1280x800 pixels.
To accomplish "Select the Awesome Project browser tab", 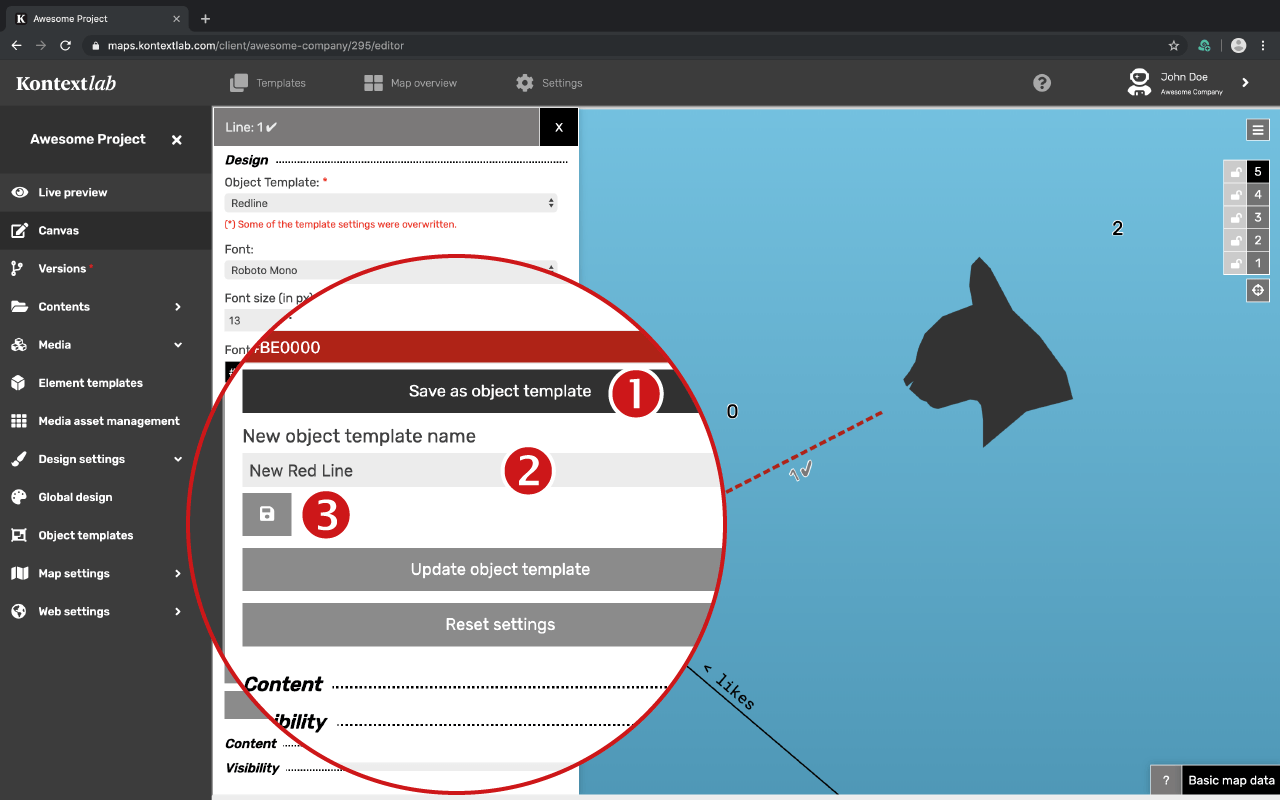I will [x=98, y=18].
